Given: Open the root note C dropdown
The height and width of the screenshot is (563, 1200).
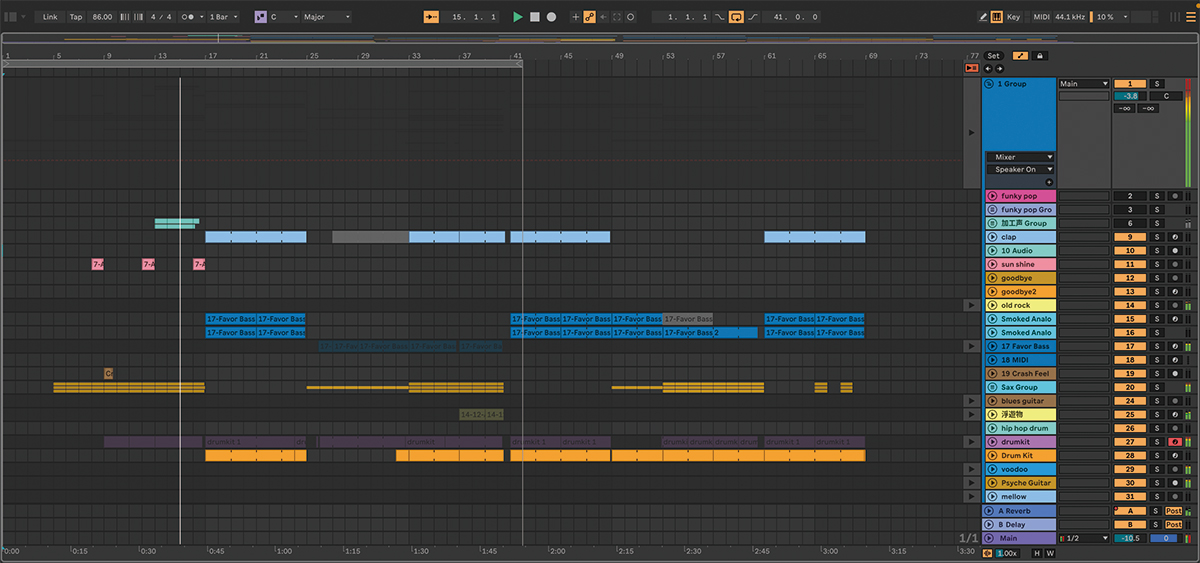Looking at the screenshot, I should [283, 17].
